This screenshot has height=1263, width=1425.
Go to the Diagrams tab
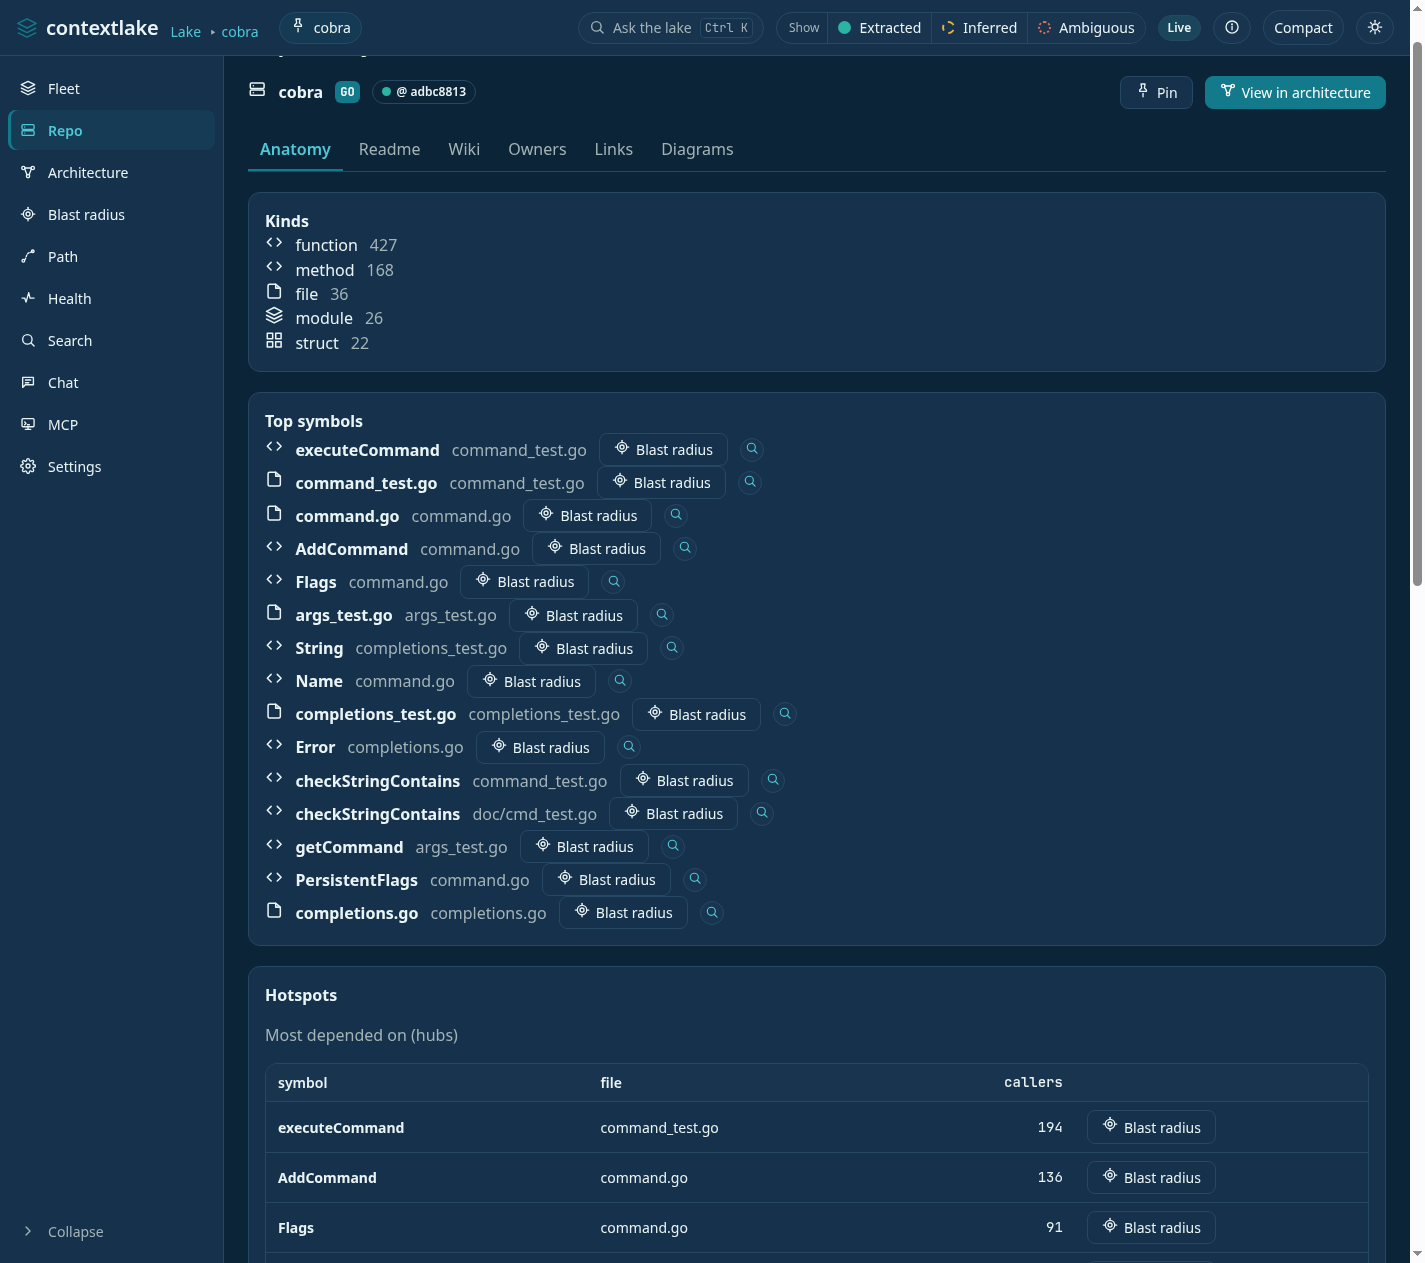tap(697, 149)
